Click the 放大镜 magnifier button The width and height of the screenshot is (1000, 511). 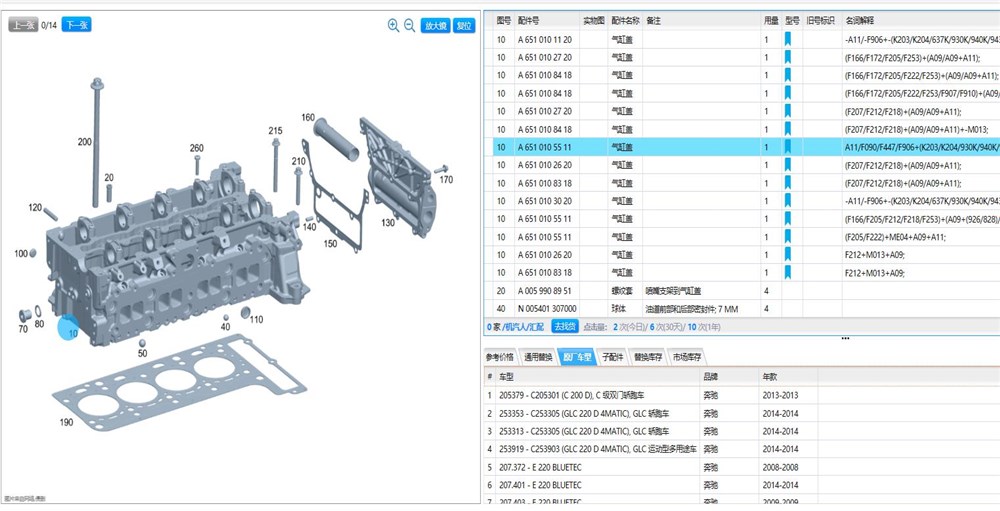(435, 26)
